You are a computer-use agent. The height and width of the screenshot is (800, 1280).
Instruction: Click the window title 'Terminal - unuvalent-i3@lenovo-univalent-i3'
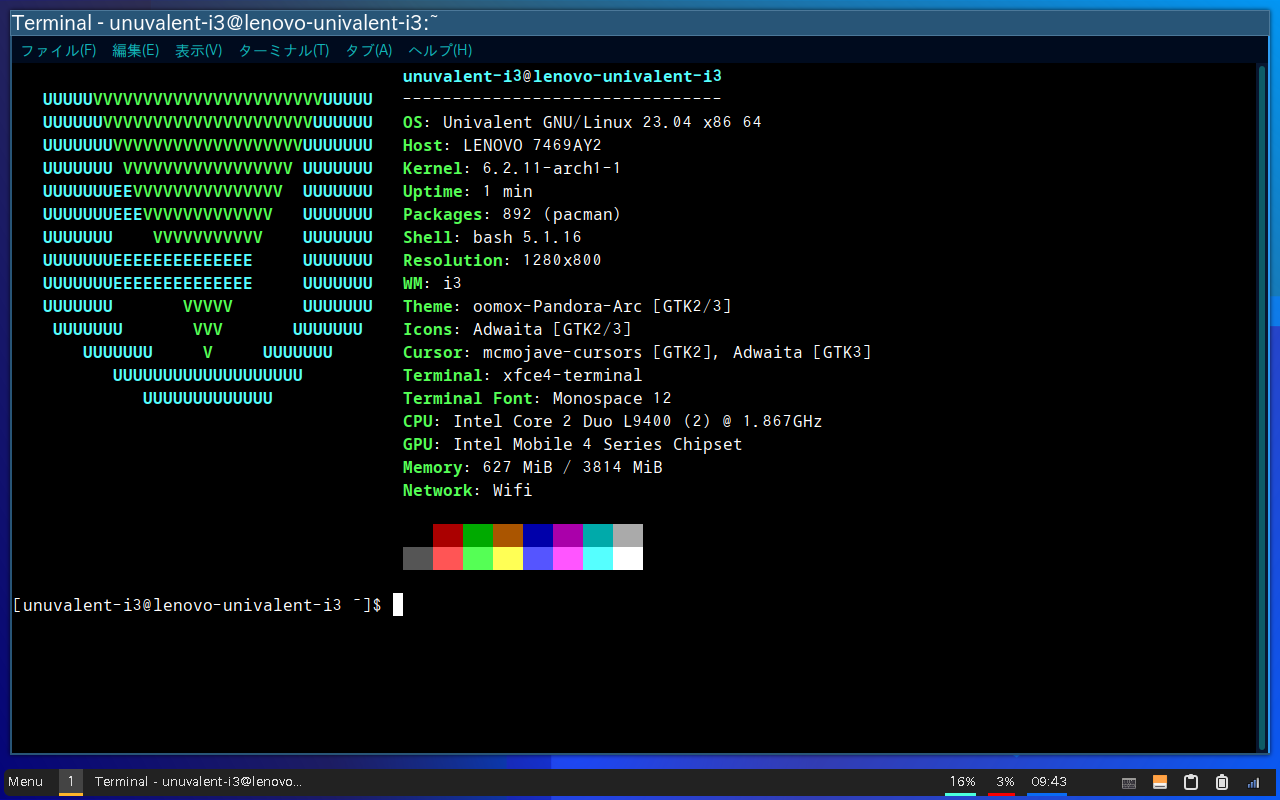[x=226, y=23]
